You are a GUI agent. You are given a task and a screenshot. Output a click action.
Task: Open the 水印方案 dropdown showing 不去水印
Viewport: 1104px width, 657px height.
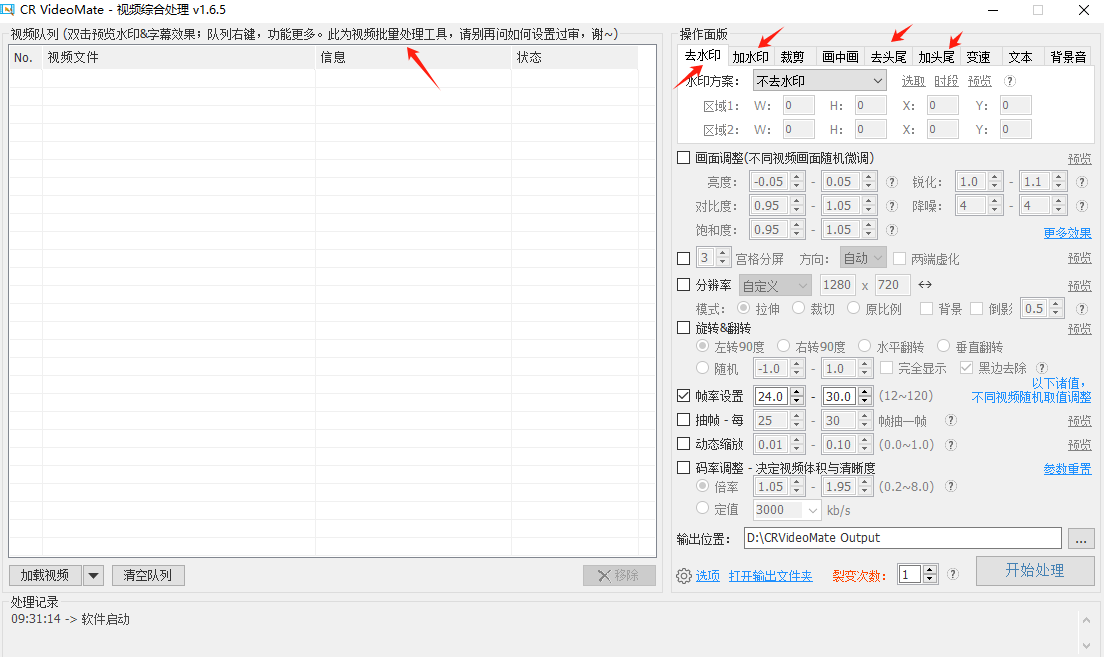tap(820, 81)
